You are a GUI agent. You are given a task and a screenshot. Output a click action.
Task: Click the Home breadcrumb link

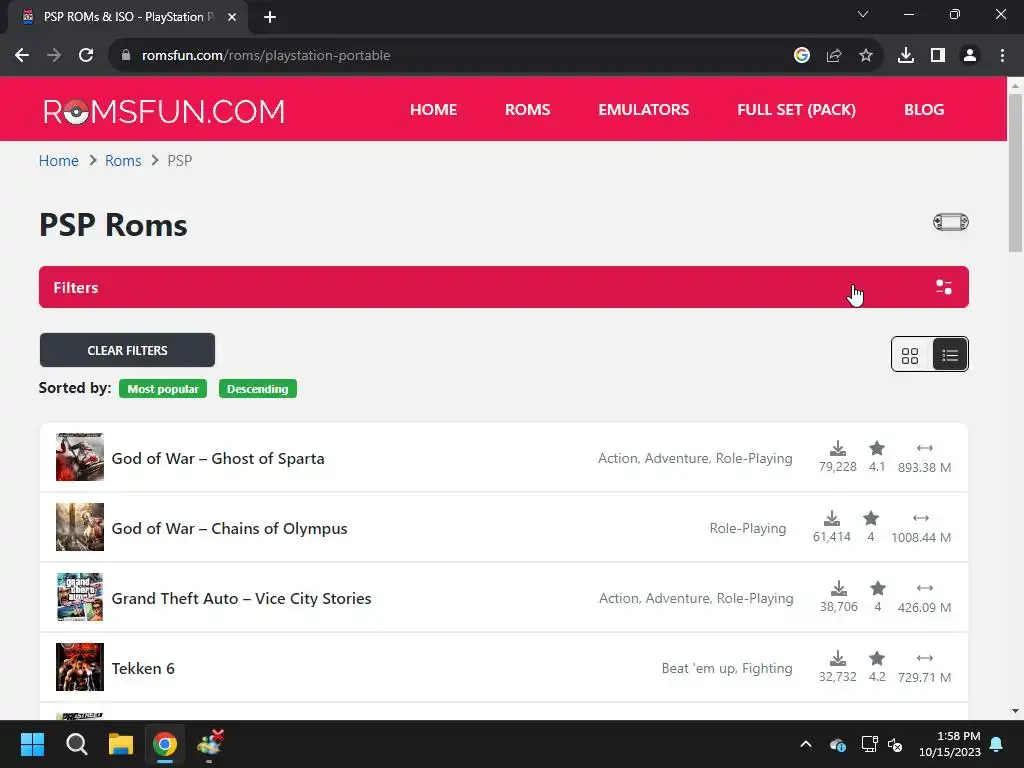click(59, 161)
